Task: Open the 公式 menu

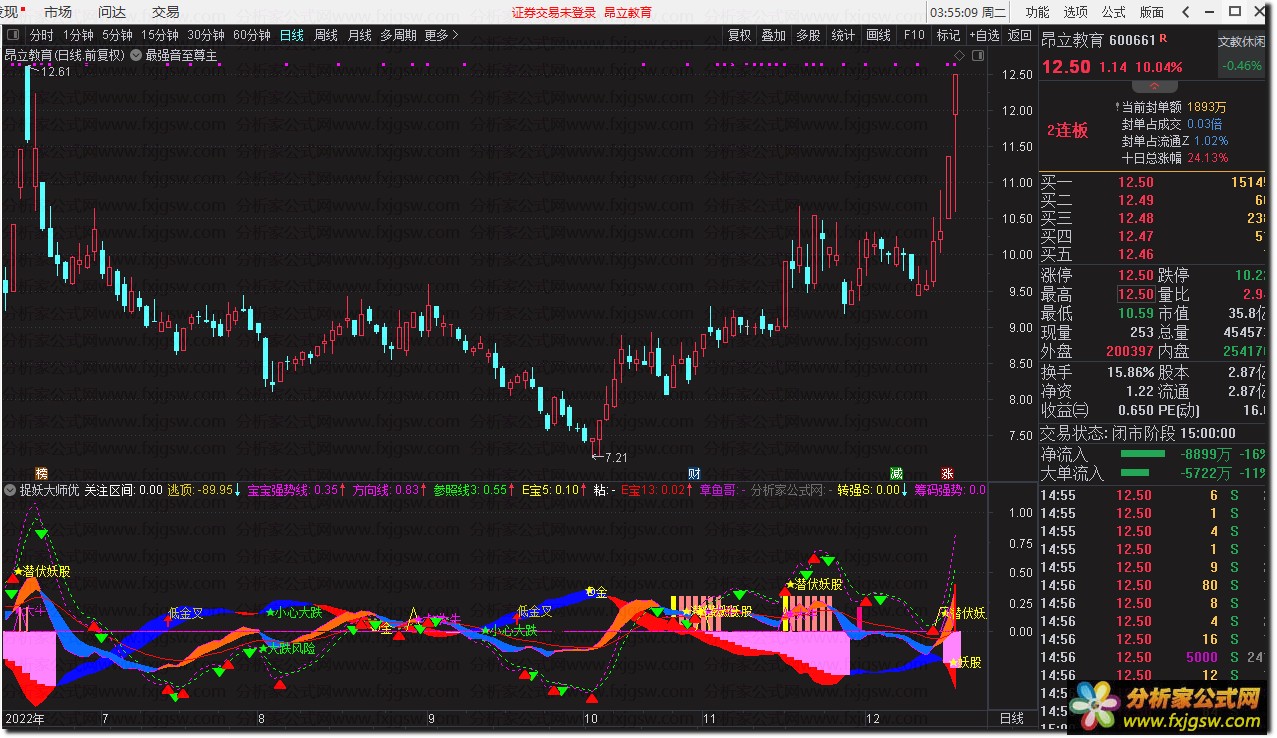Action: (1113, 12)
